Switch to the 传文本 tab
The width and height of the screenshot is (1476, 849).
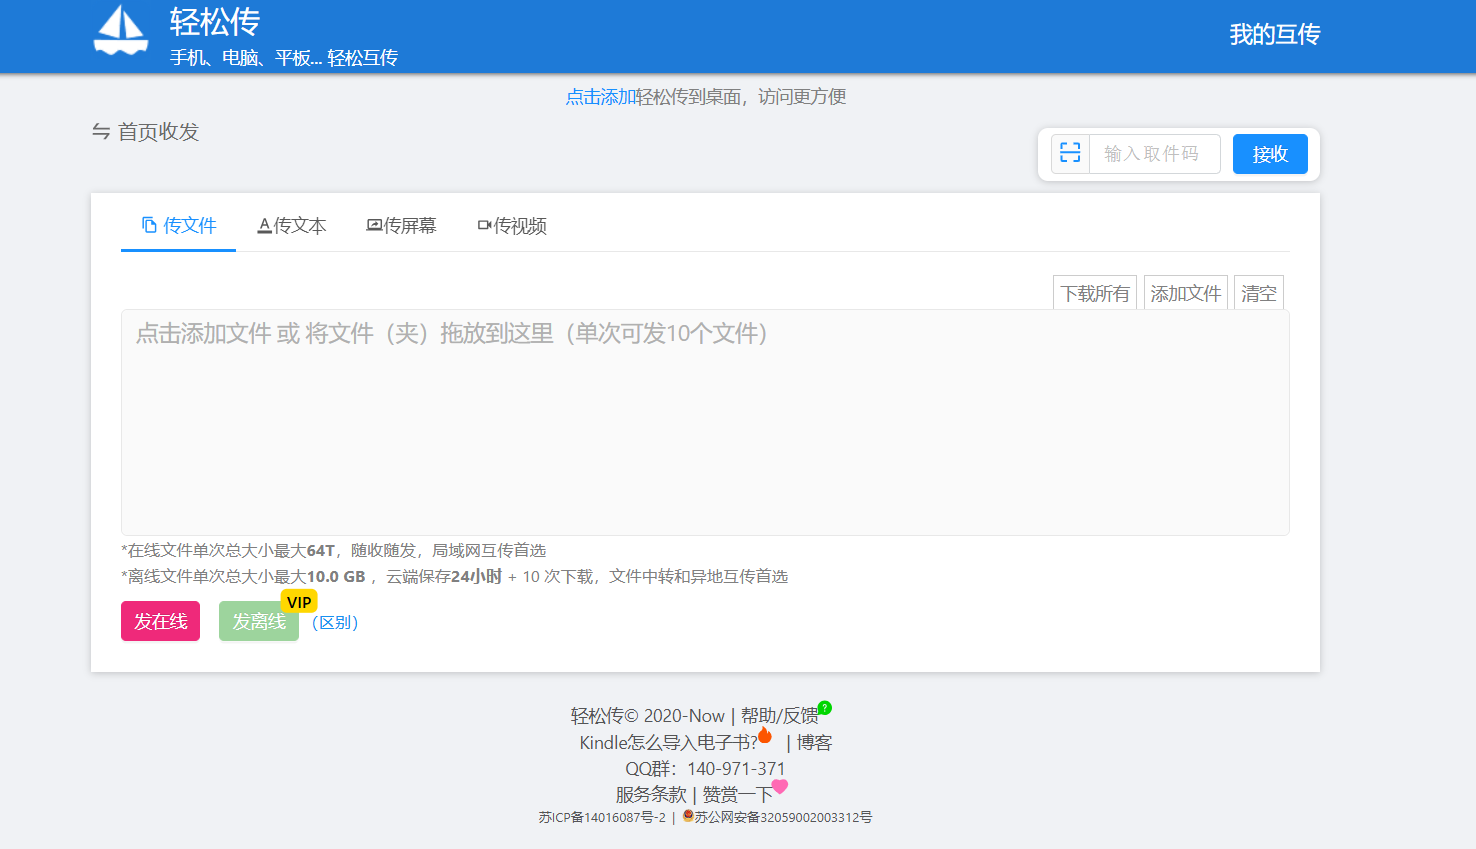click(292, 226)
